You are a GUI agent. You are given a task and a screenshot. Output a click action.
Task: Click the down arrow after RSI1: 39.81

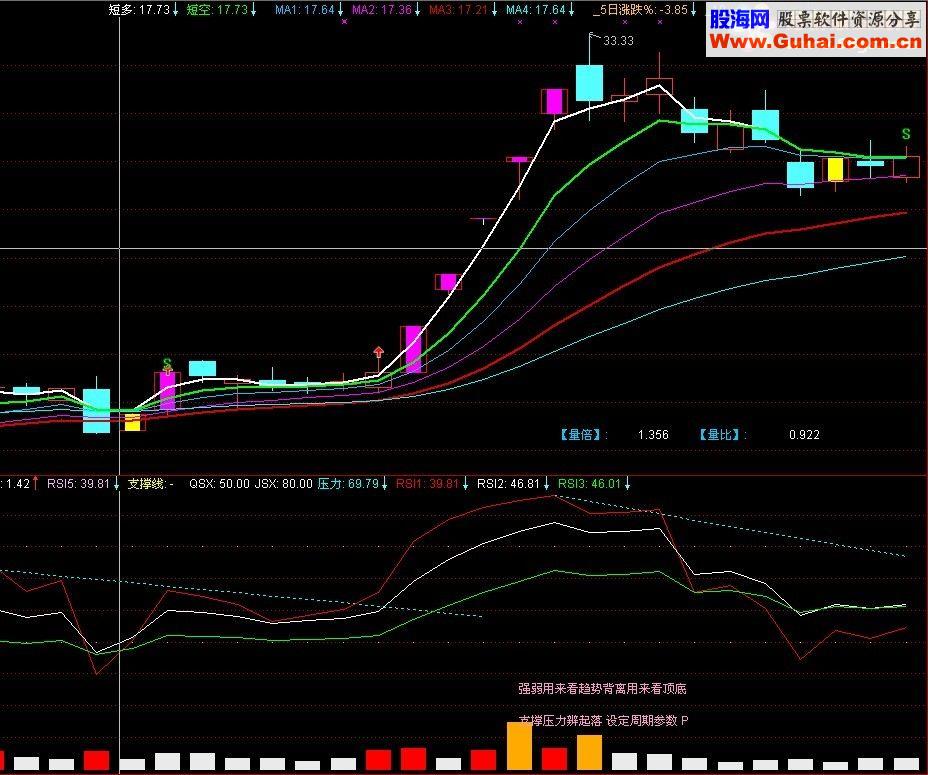(465, 484)
